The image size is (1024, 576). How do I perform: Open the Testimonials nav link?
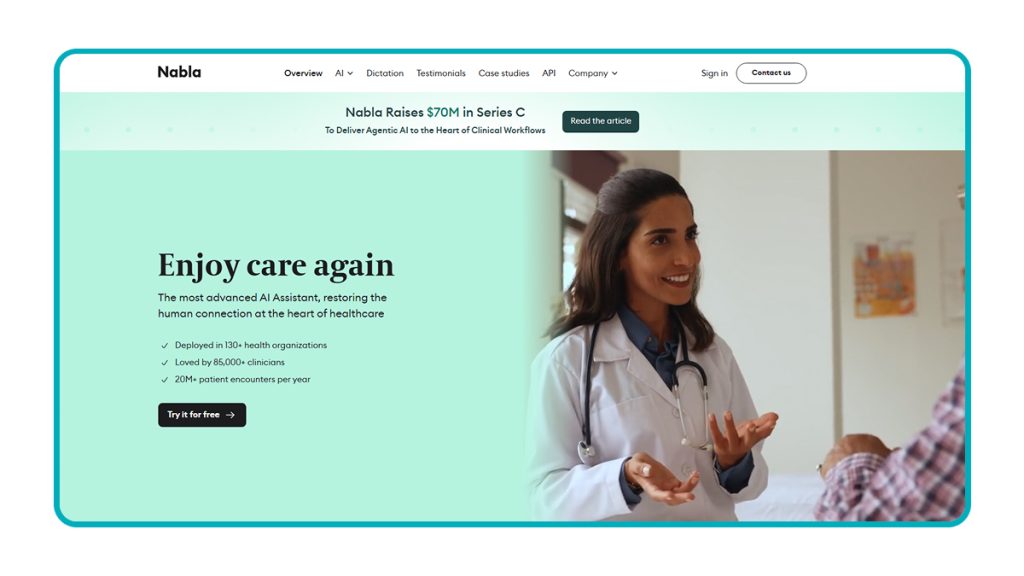tap(441, 73)
